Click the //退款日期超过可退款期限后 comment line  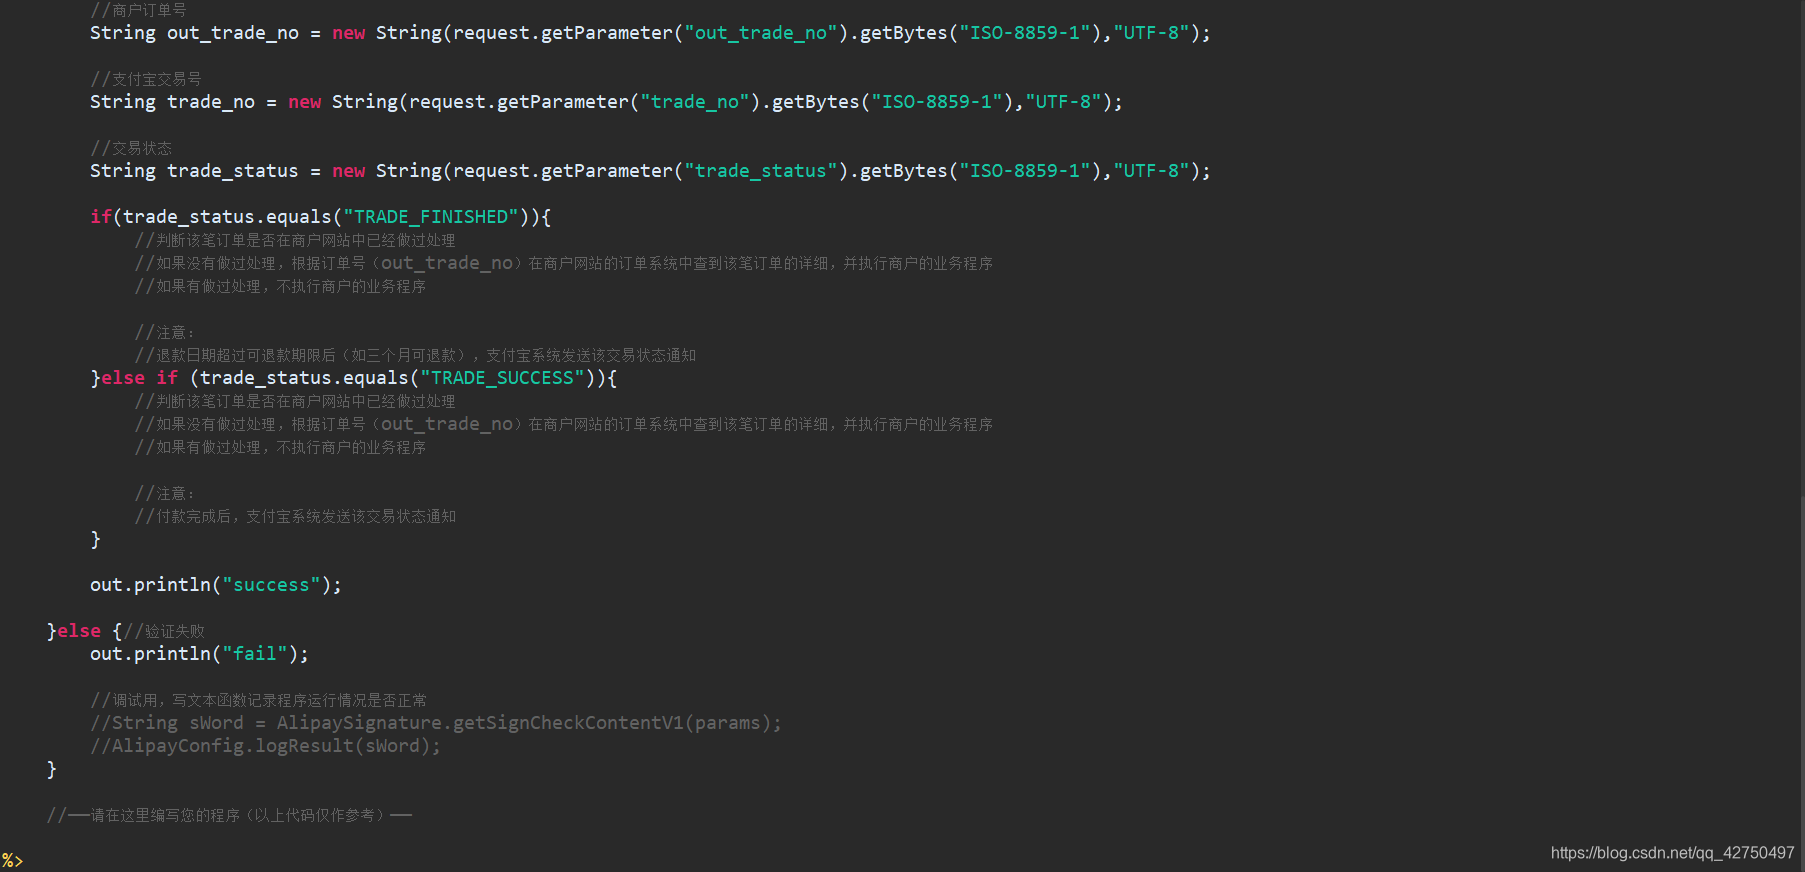pyautogui.click(x=415, y=355)
